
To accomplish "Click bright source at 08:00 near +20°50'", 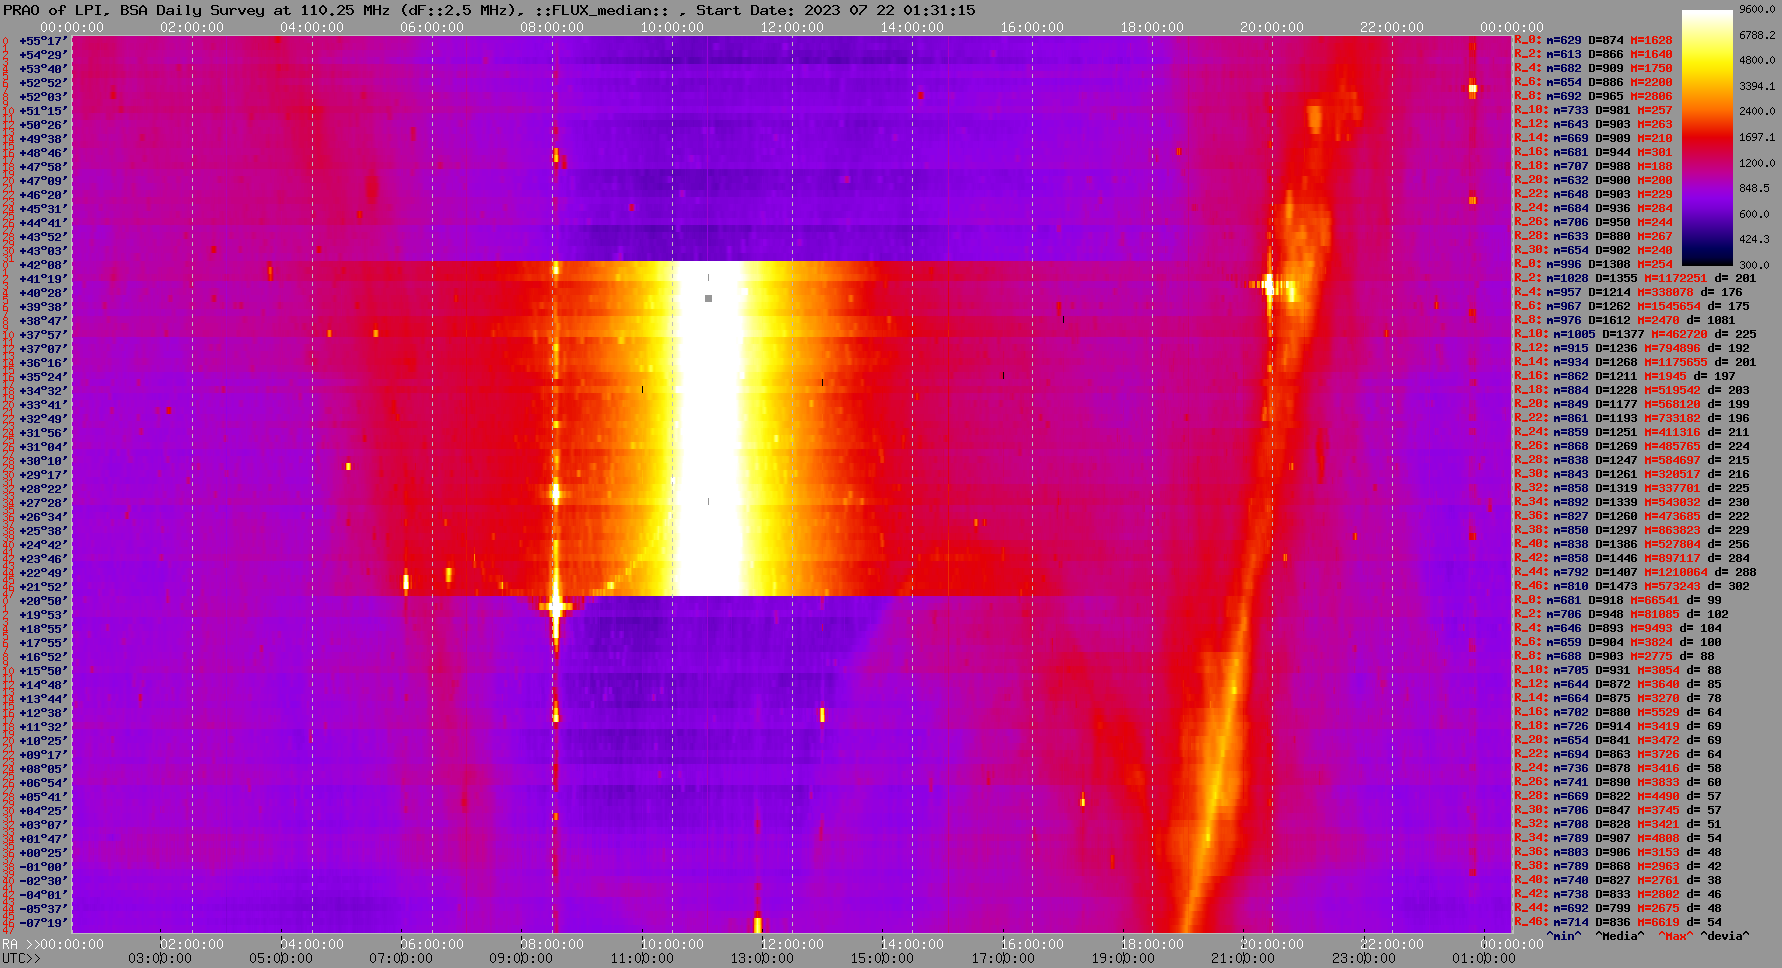I will coord(556,607).
